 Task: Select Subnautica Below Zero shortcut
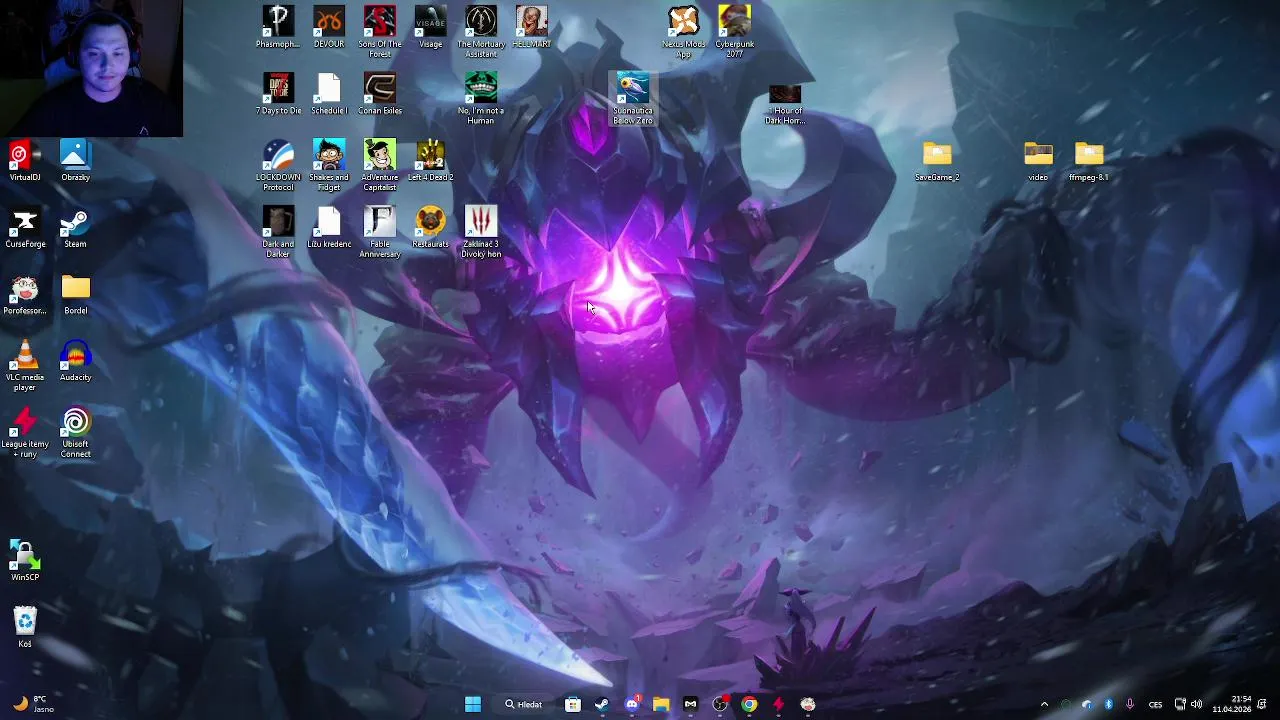tap(632, 99)
